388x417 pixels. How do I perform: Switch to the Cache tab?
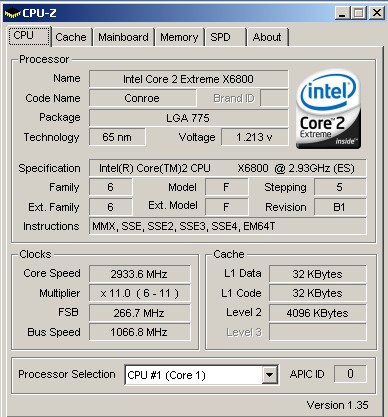pyautogui.click(x=71, y=37)
